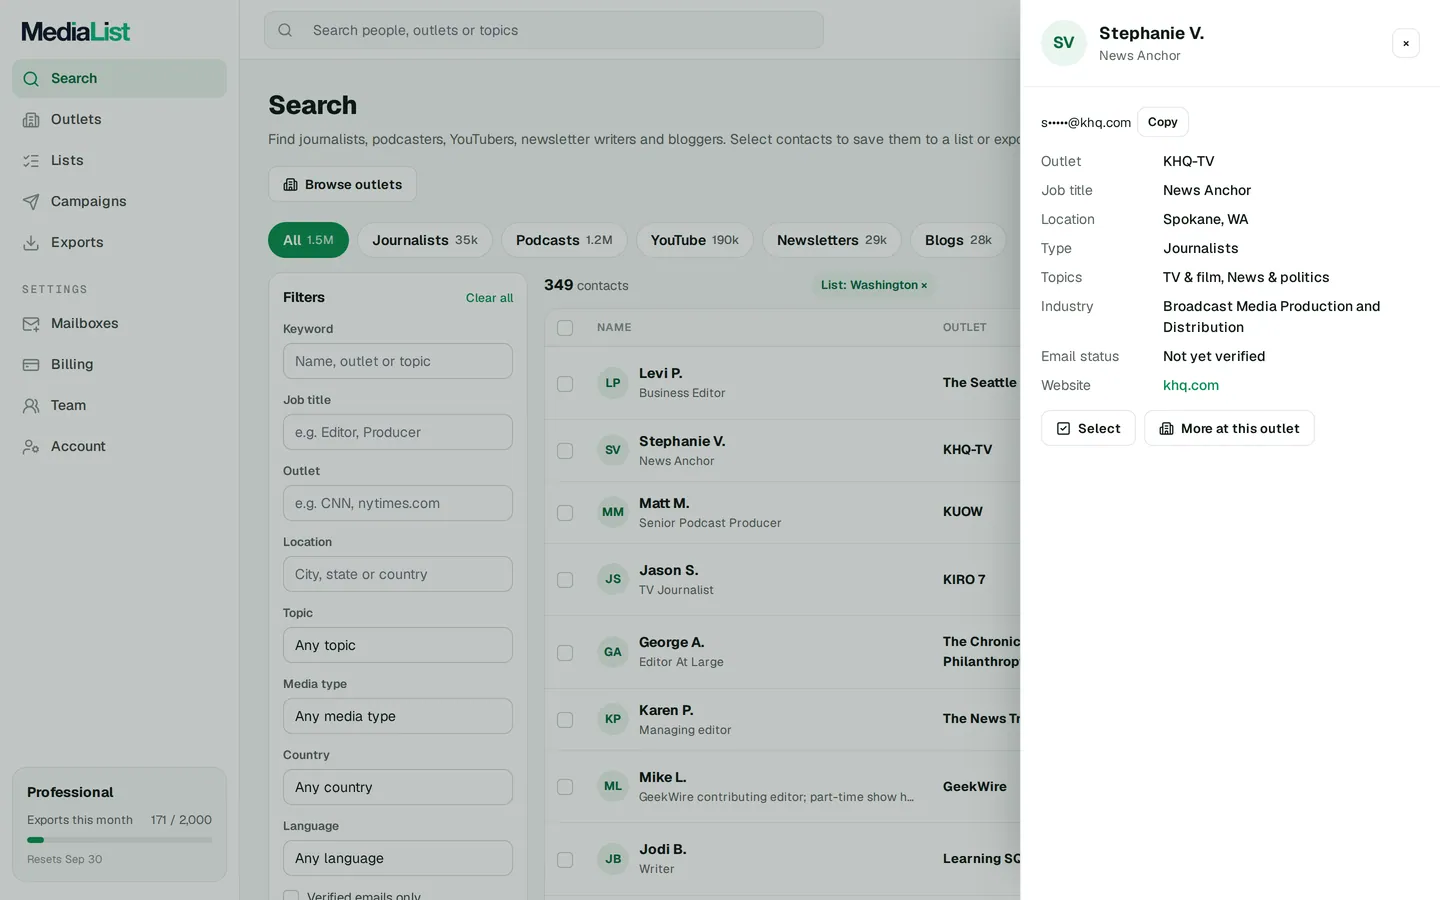This screenshot has width=1440, height=900.
Task: Click the Mailboxes envelope icon
Action: point(31,324)
